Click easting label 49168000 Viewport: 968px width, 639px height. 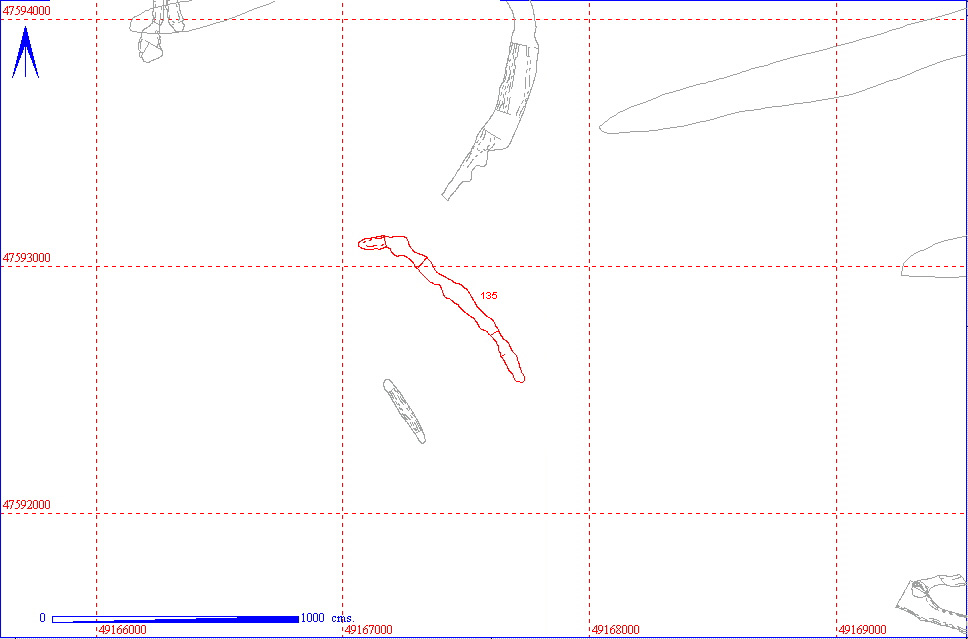615,630
